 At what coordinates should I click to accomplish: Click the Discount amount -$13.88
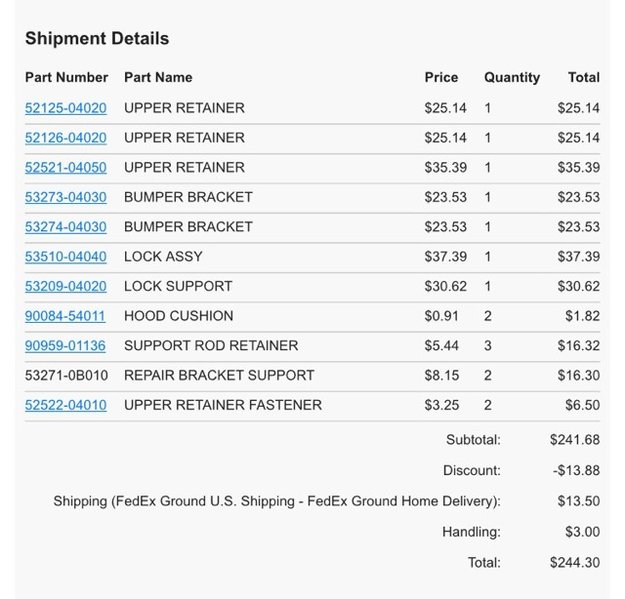[576, 470]
